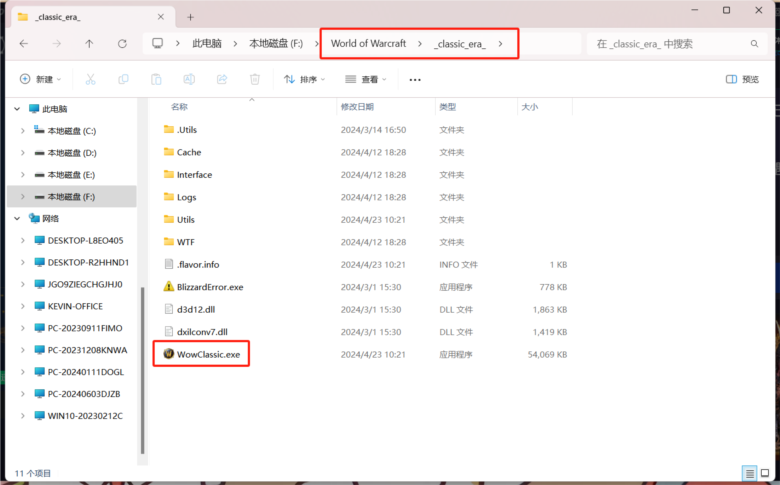This screenshot has width=780, height=485.
Task: Click _classic_era_ breadcrumb segment
Action: pos(460,44)
